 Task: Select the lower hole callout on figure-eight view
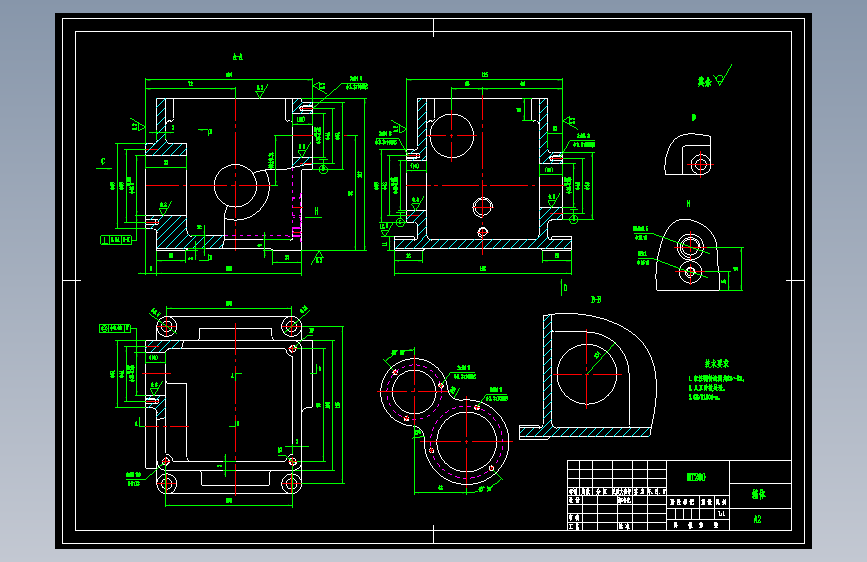coord(496,394)
